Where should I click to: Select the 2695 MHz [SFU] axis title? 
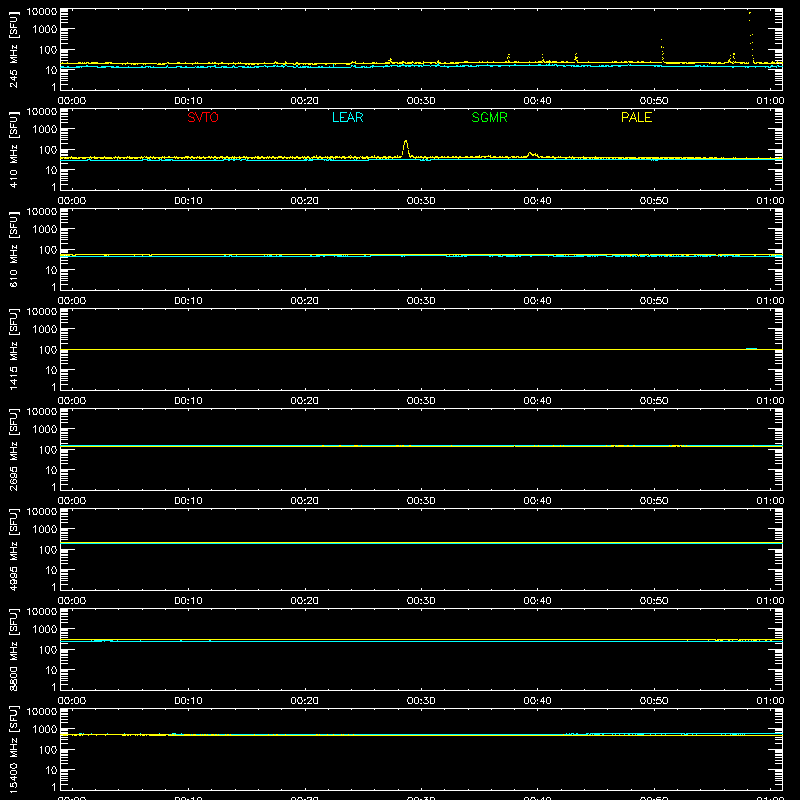14,449
